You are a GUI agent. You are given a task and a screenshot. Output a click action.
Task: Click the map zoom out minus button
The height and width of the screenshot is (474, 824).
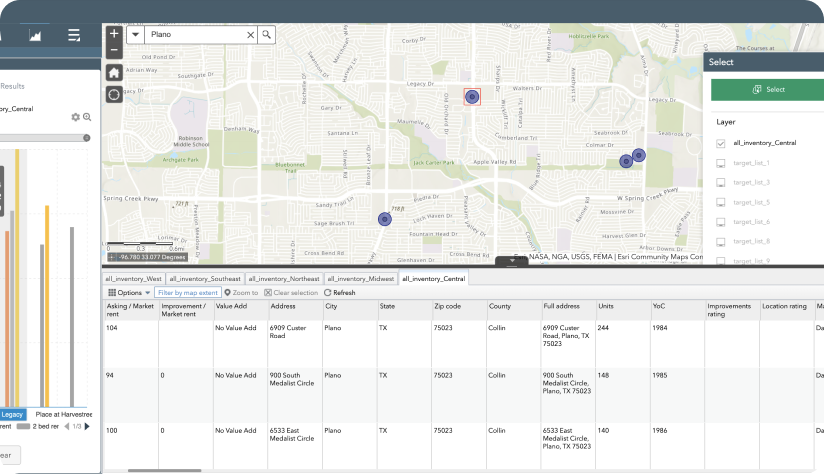pos(114,49)
